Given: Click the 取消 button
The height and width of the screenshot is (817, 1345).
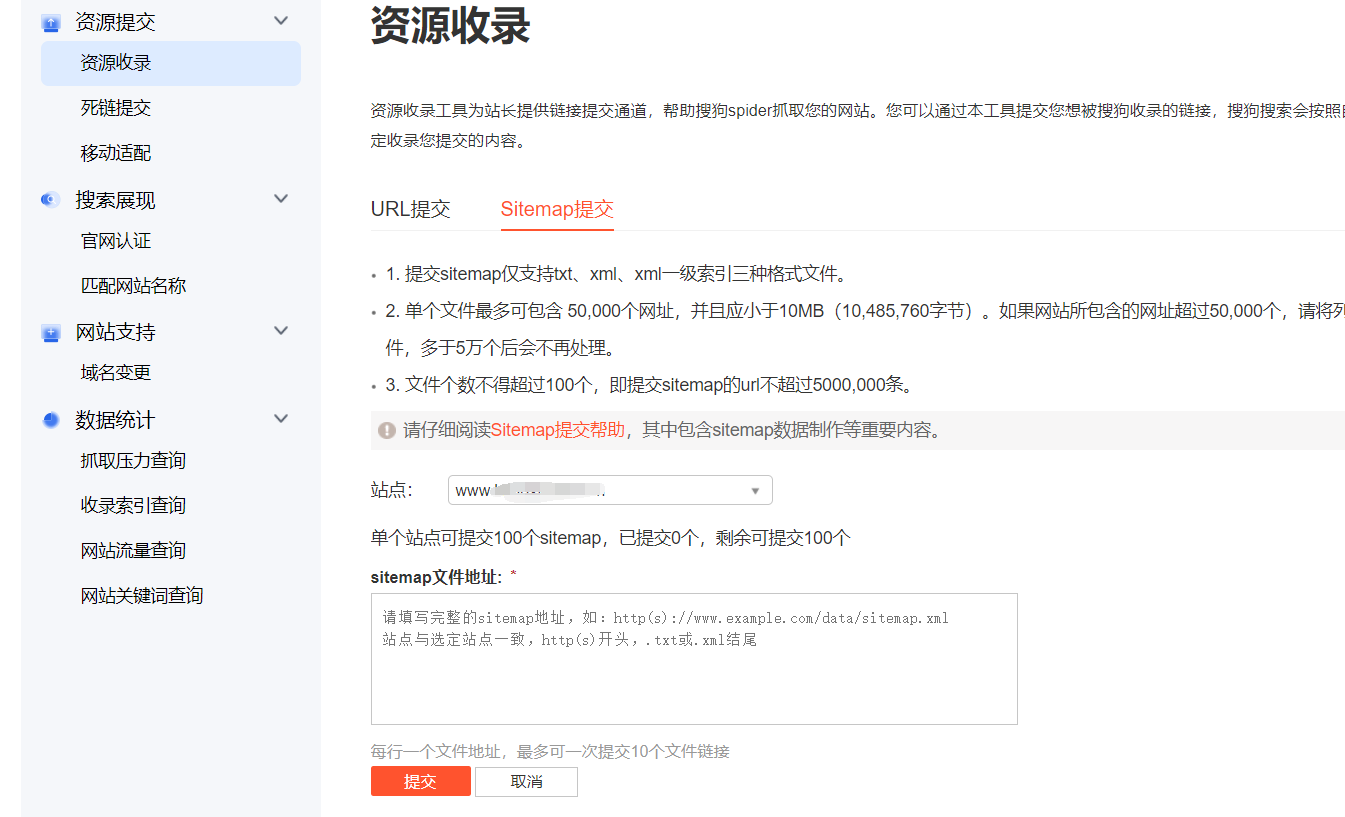Looking at the screenshot, I should pyautogui.click(x=526, y=782).
